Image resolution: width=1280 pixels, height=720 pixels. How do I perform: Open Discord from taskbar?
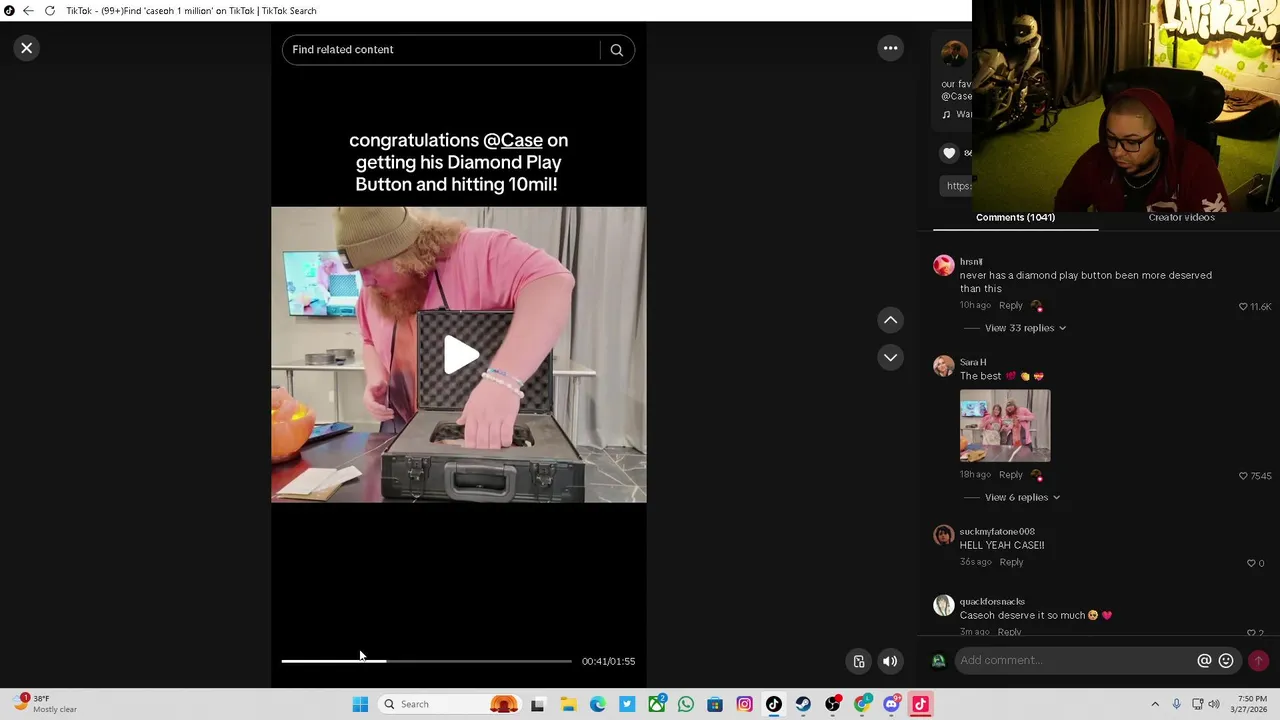[892, 704]
